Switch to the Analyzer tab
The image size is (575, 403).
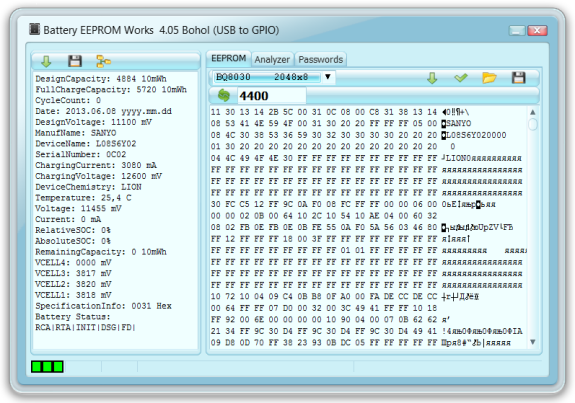tap(272, 59)
